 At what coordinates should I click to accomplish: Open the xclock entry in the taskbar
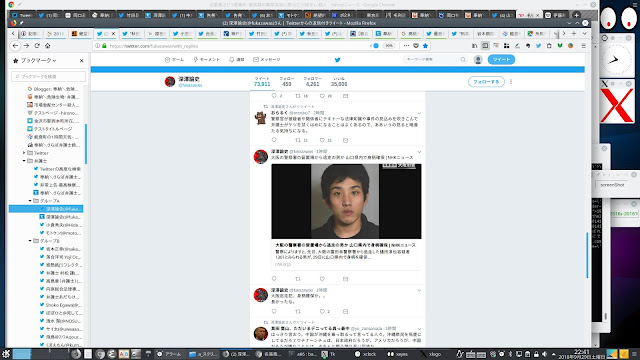point(366,354)
